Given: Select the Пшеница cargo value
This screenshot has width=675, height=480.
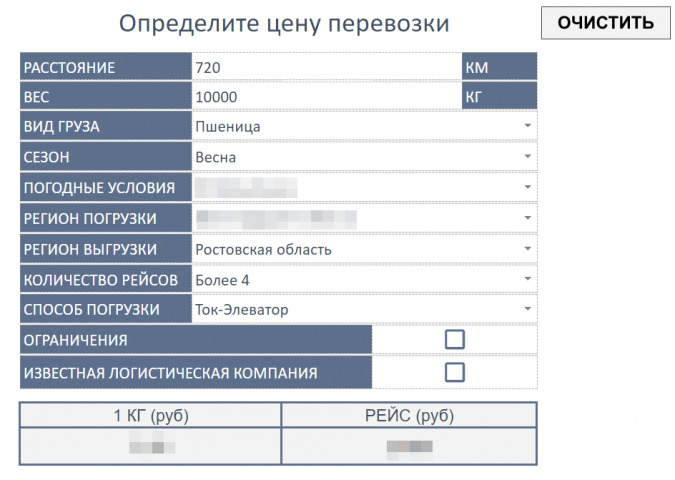Looking at the screenshot, I should click(x=228, y=127).
